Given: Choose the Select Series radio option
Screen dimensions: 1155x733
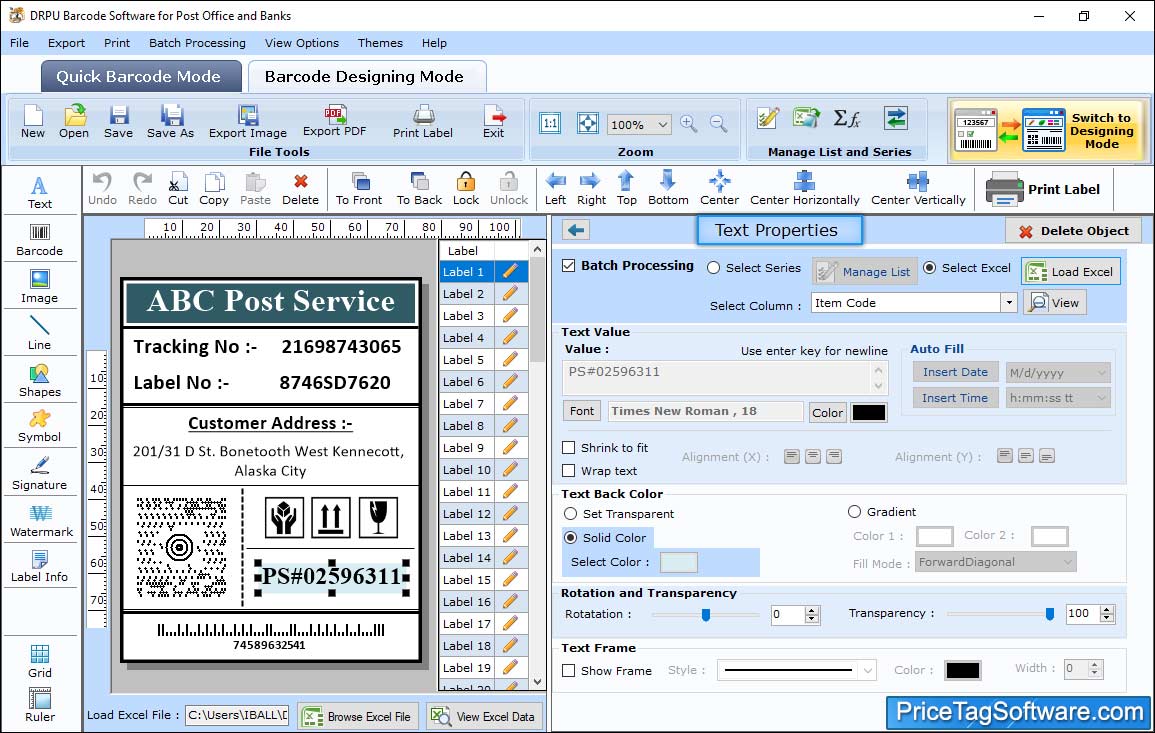Looking at the screenshot, I should [x=713, y=268].
